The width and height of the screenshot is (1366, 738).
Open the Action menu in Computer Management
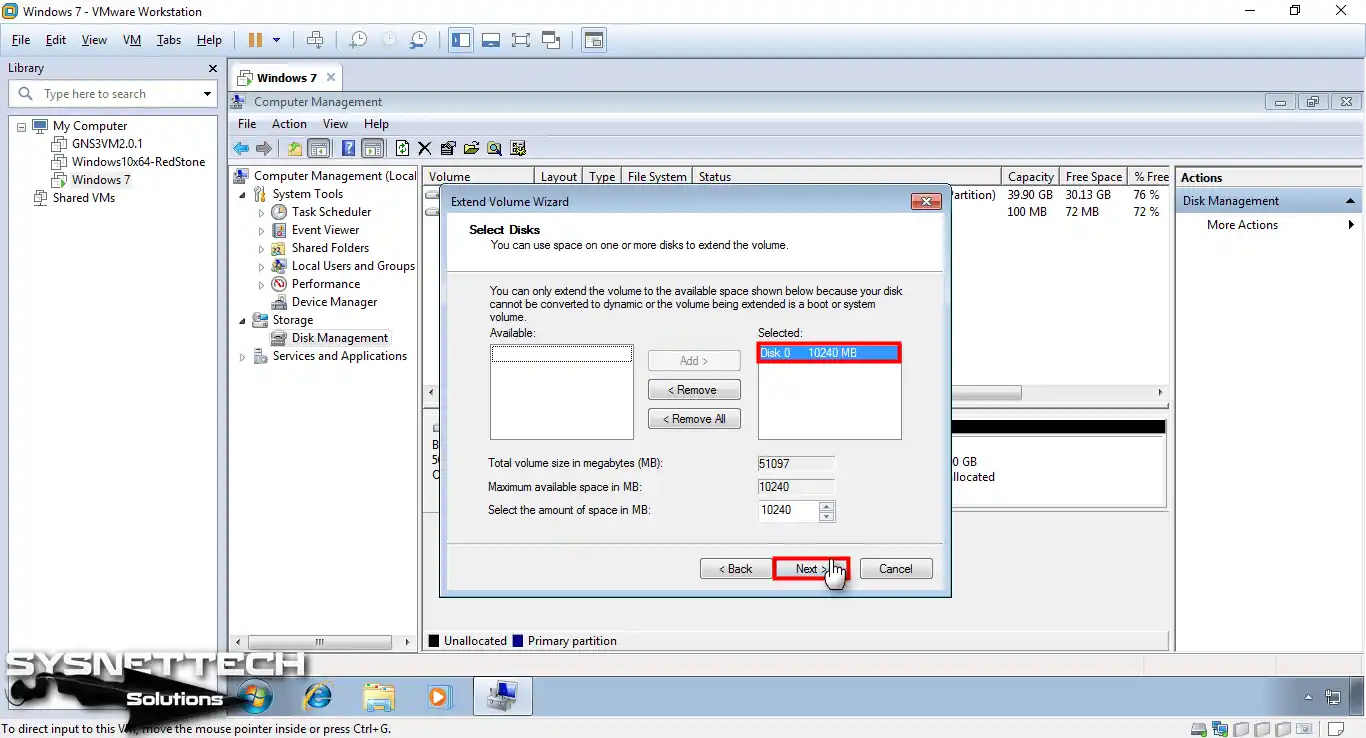pos(289,124)
